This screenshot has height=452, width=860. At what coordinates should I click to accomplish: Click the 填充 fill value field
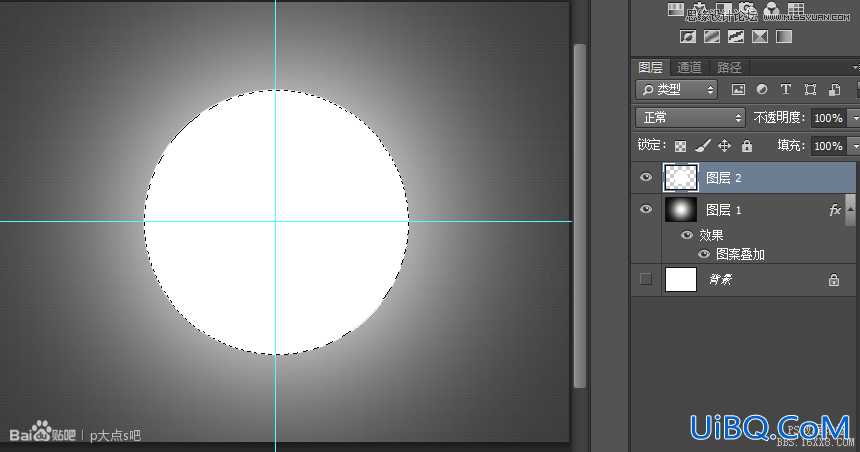tap(828, 146)
